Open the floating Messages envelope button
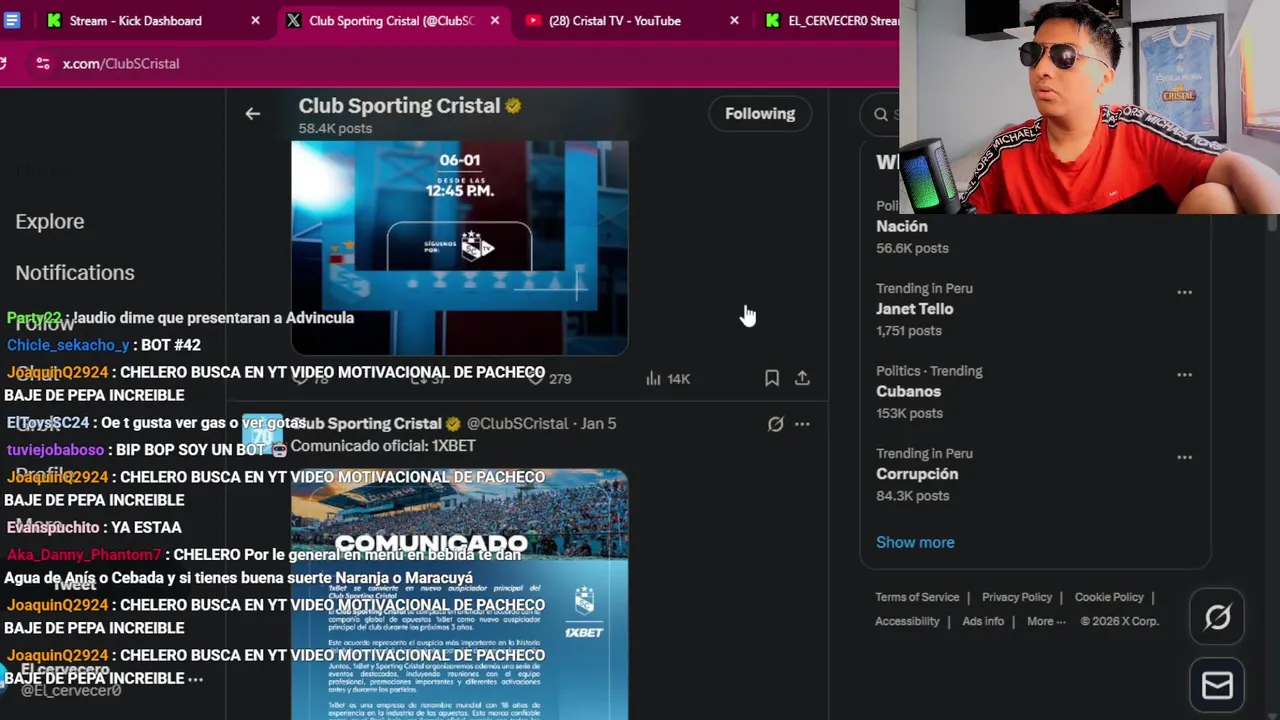Viewport: 1280px width, 720px height. [x=1217, y=685]
